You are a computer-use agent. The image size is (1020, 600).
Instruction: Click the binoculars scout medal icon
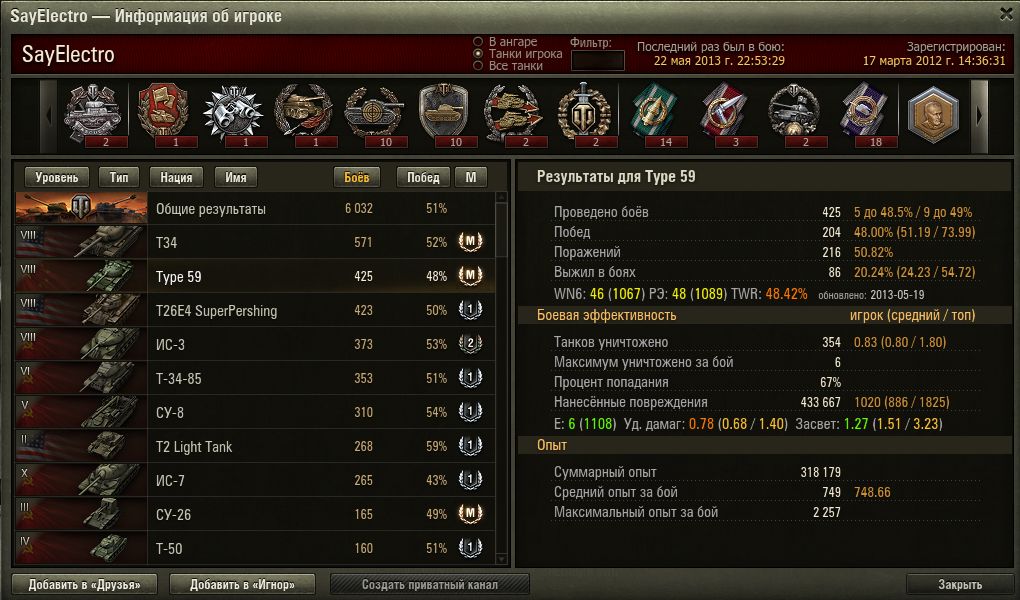tap(233, 113)
